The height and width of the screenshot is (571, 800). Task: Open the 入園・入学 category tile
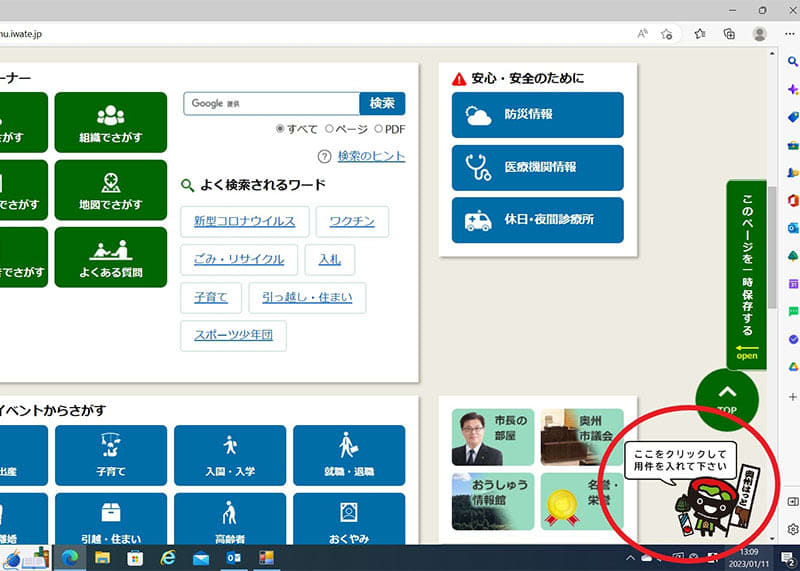(x=230, y=455)
